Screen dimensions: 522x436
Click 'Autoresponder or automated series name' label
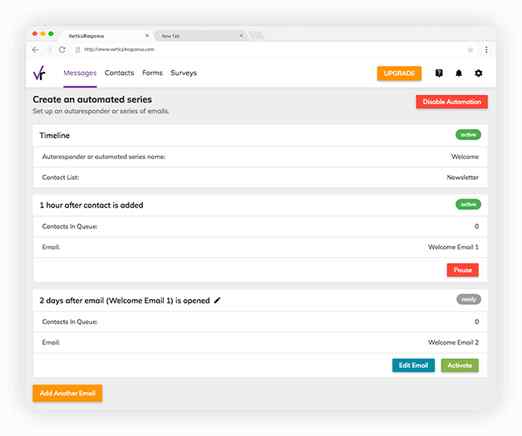[x=104, y=157]
